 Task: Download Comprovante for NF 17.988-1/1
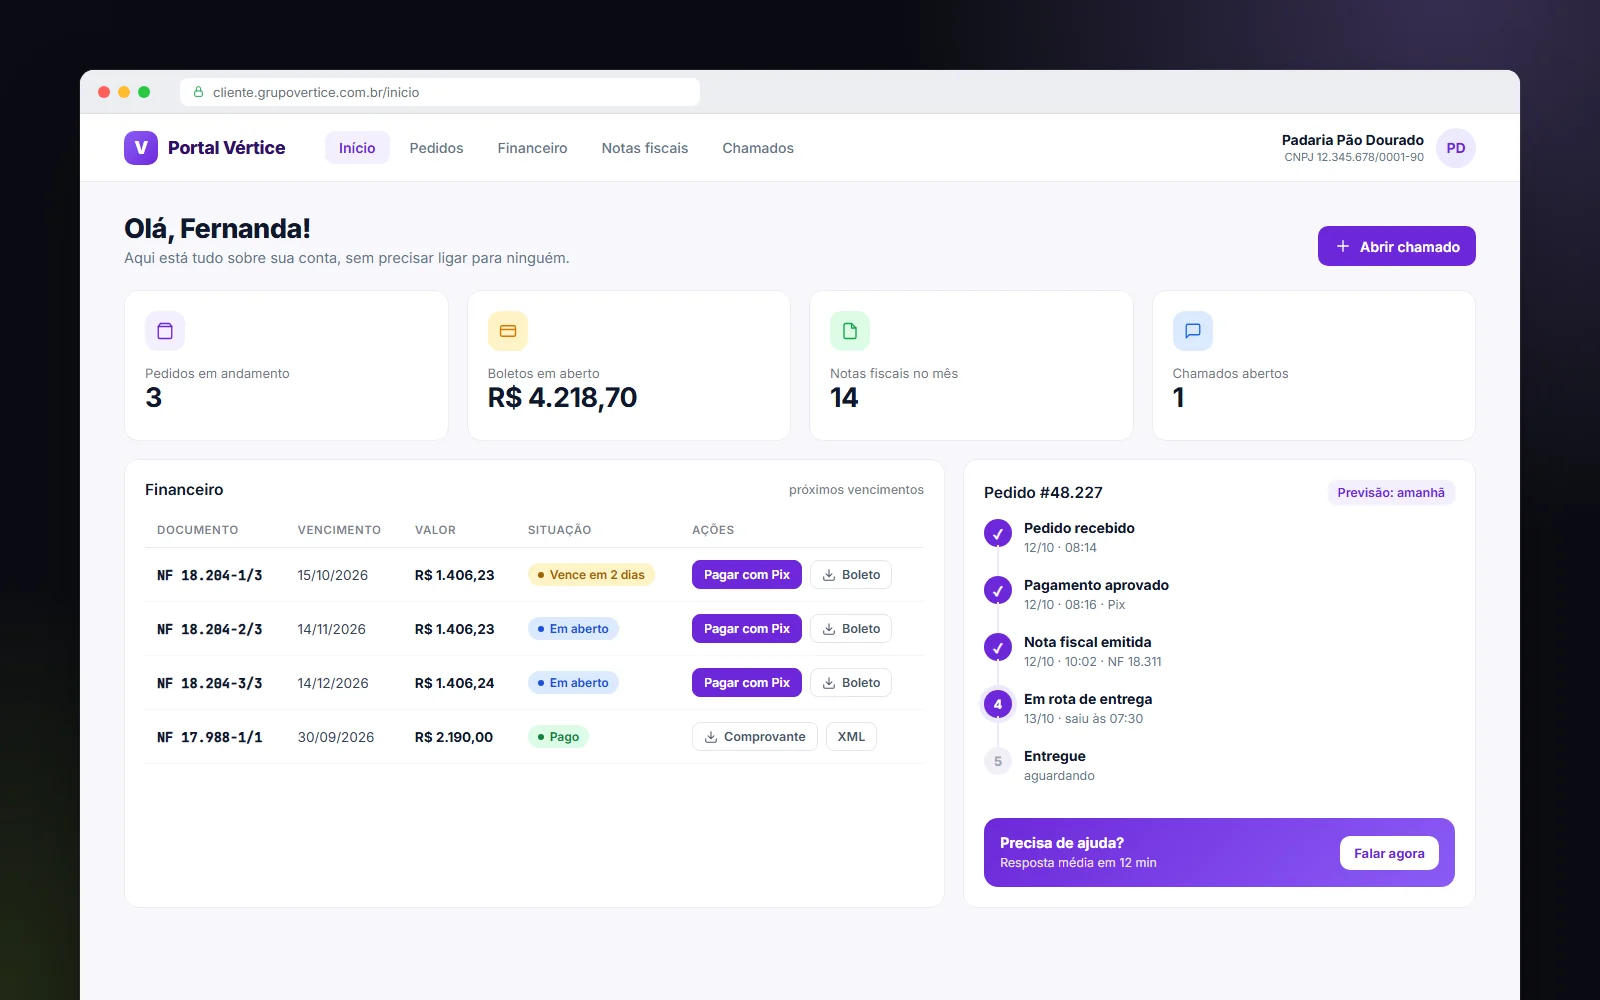(755, 737)
